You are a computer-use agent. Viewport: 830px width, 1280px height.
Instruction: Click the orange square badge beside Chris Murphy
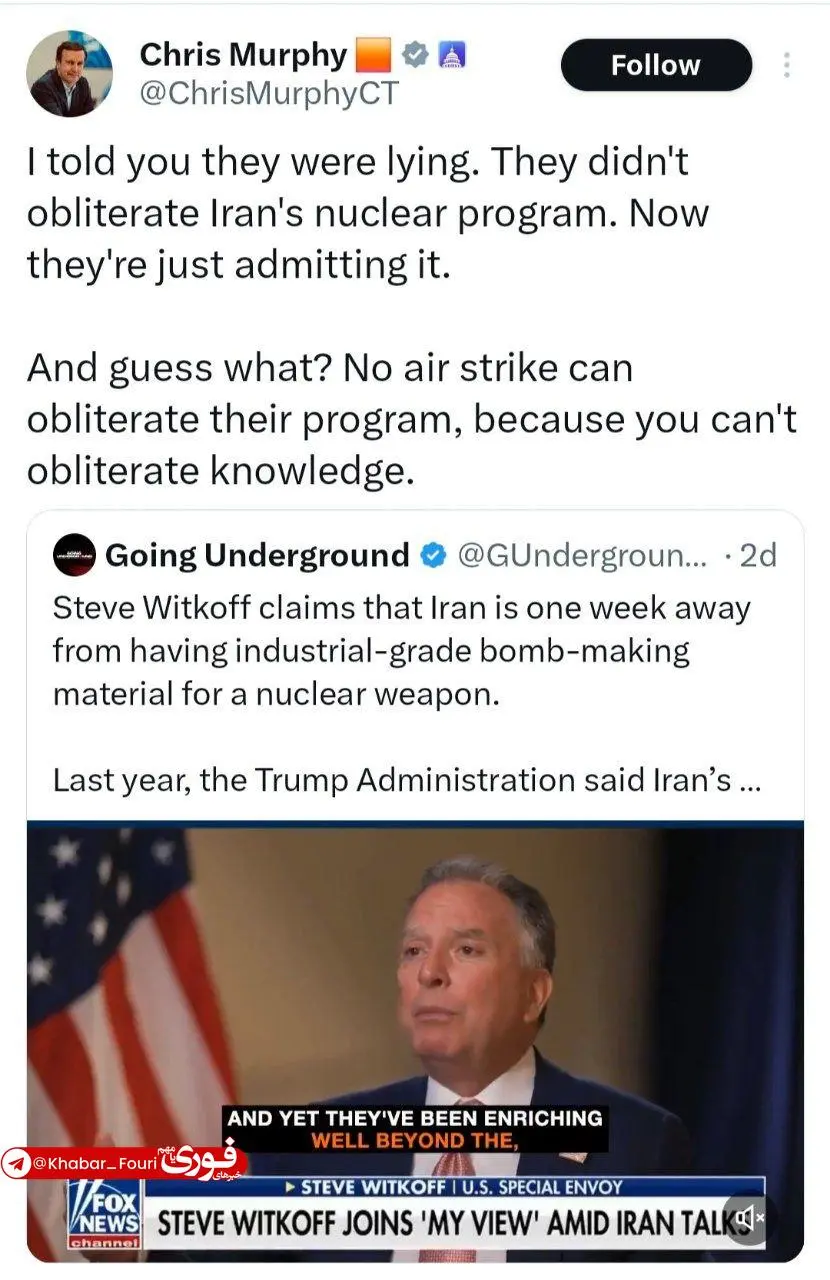click(x=372, y=56)
